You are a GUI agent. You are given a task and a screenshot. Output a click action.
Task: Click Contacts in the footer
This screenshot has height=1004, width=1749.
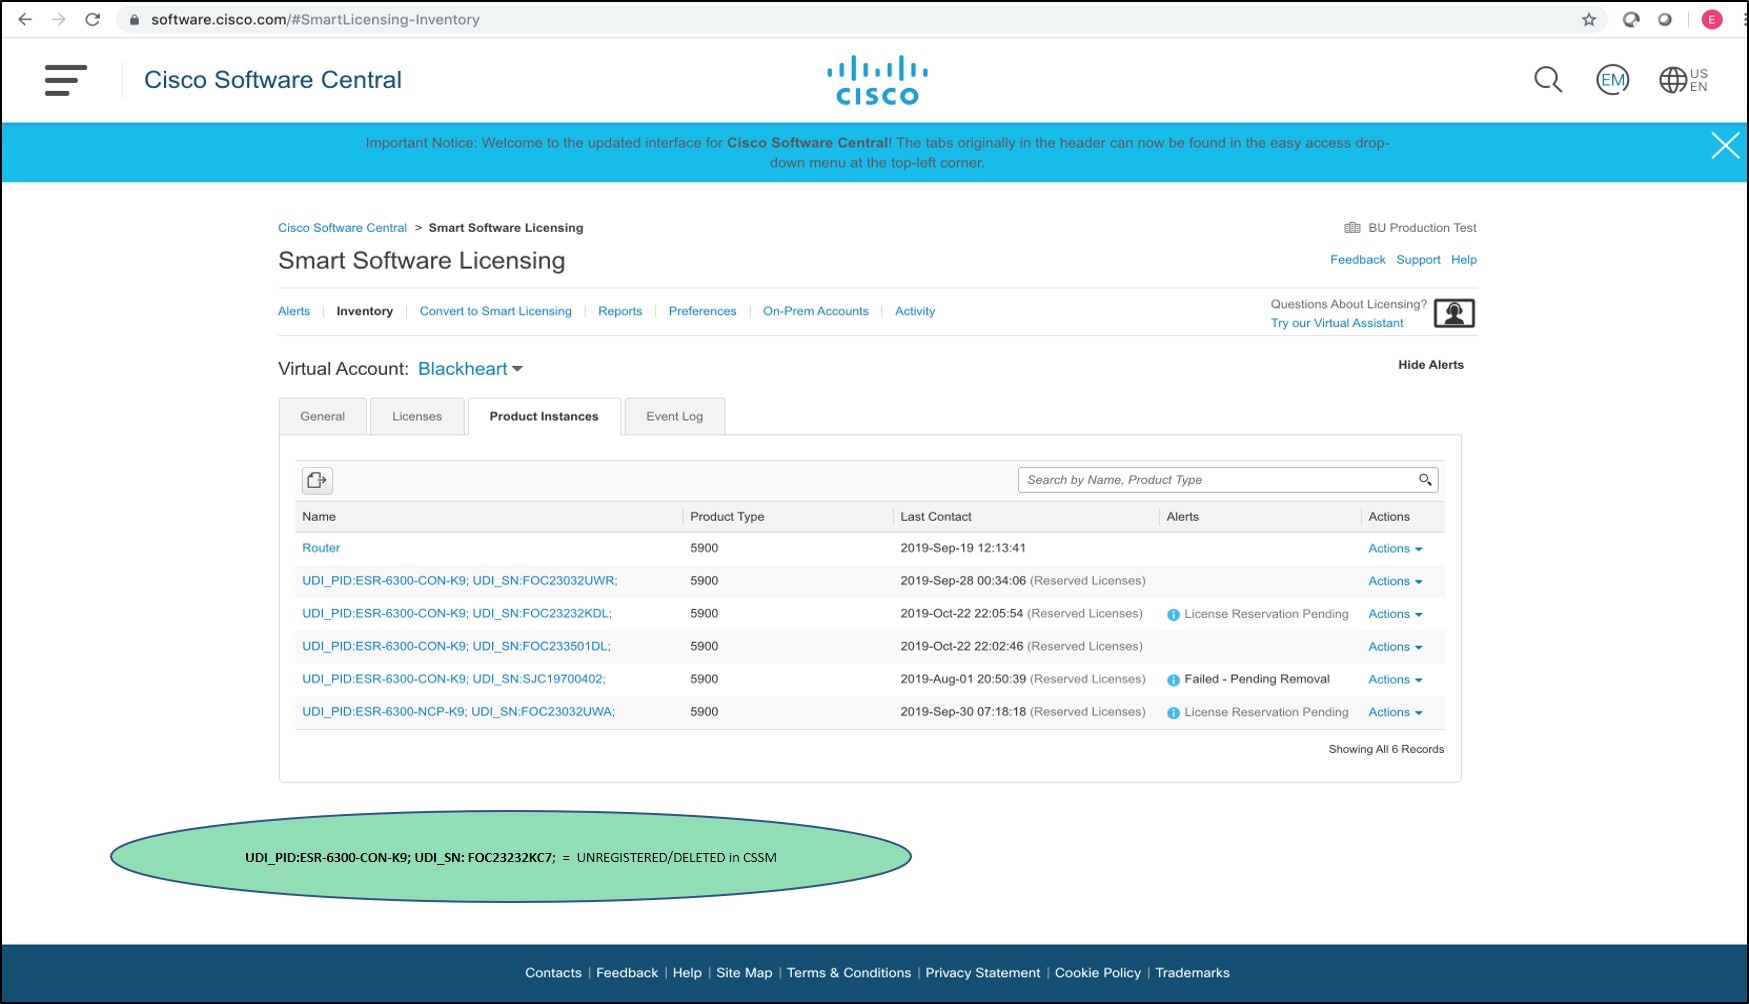point(553,973)
